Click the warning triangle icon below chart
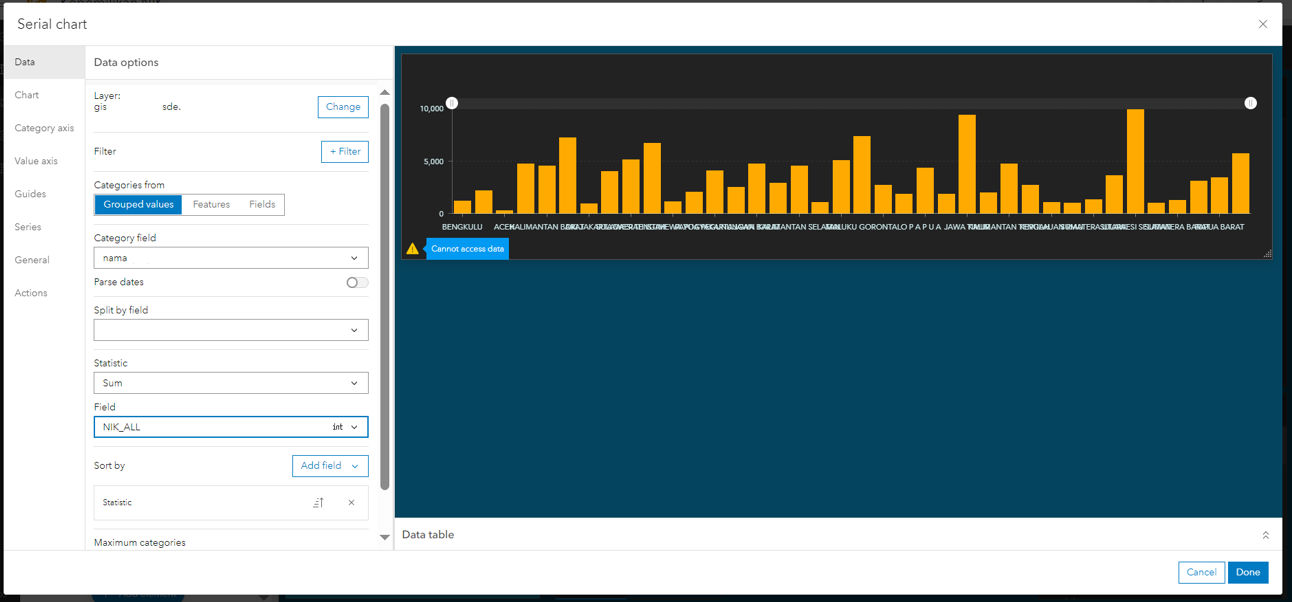The image size is (1292, 602). click(412, 248)
